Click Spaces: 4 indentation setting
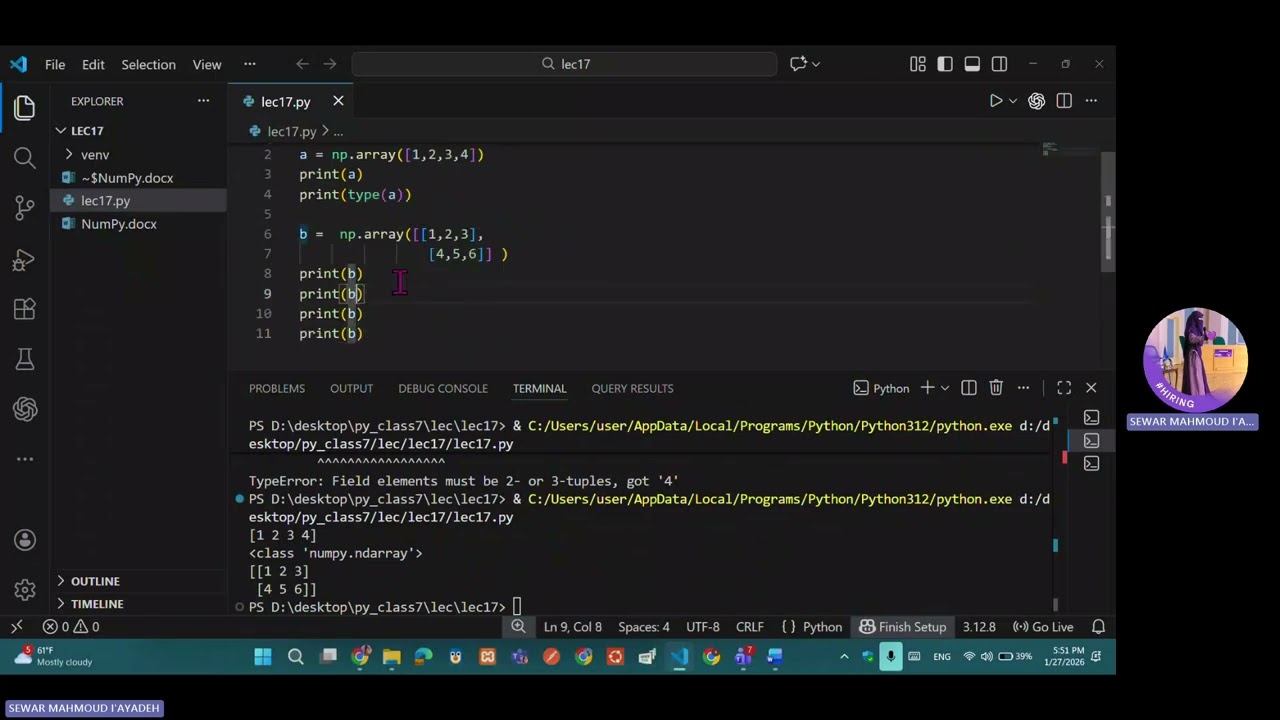 [644, 627]
